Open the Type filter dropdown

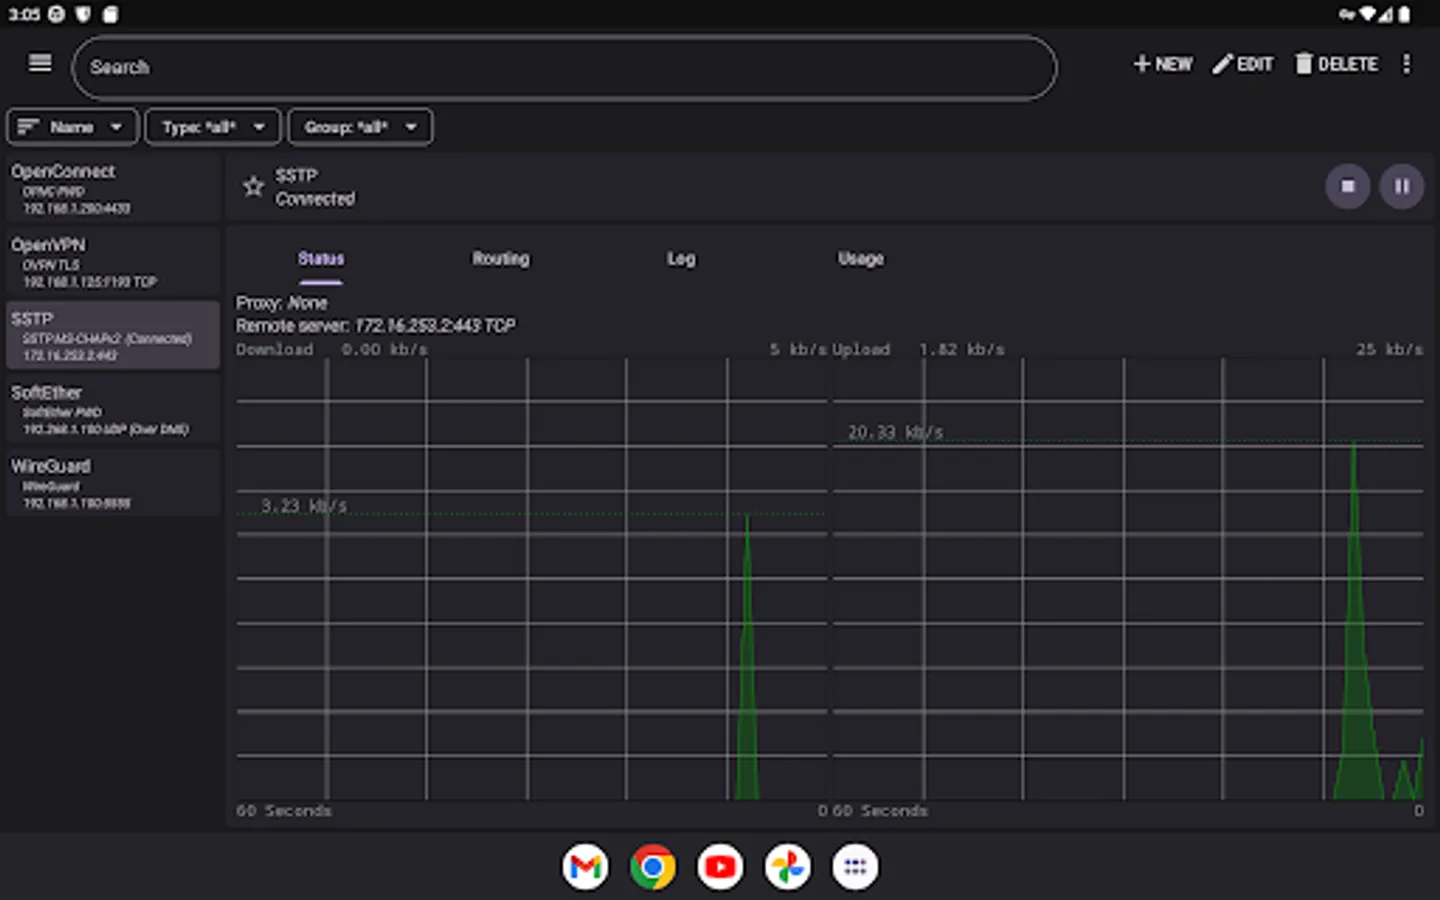pyautogui.click(x=213, y=127)
